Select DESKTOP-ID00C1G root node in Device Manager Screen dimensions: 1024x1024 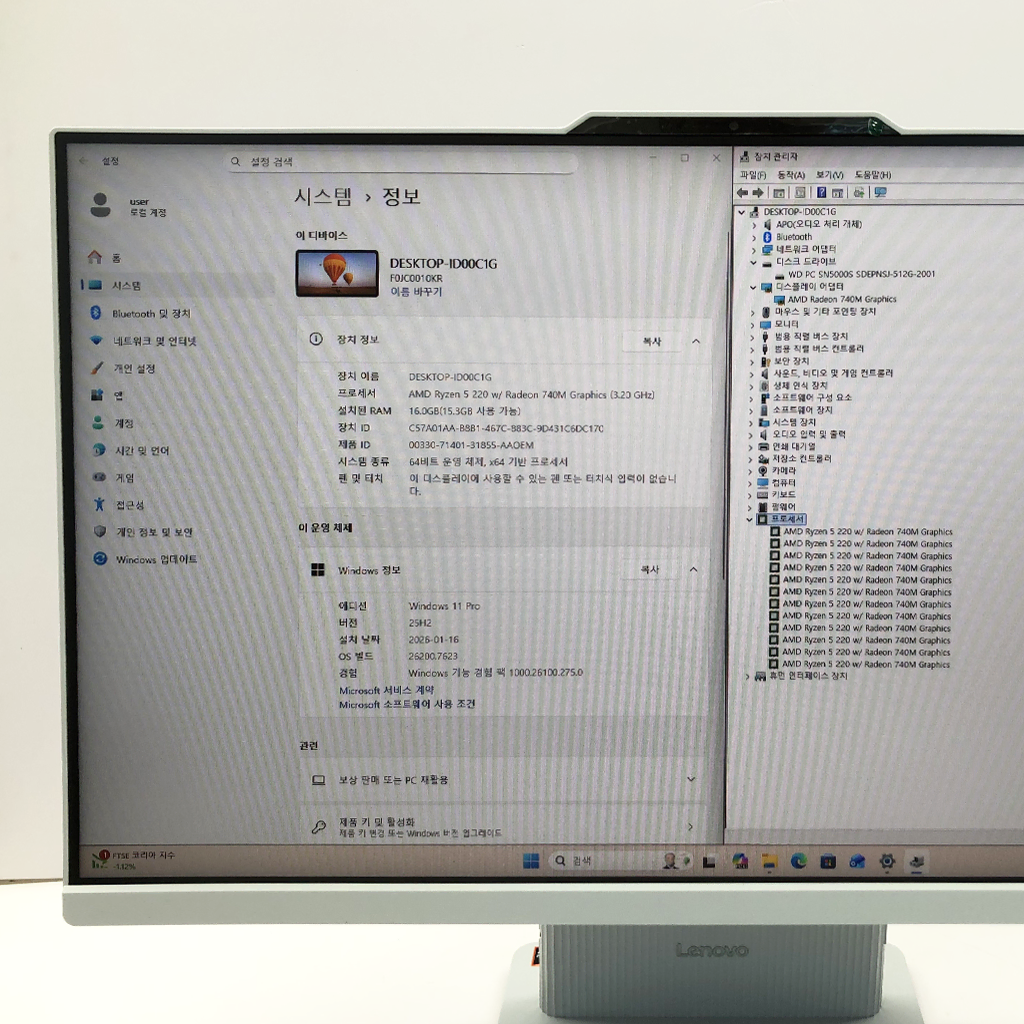[x=799, y=212]
